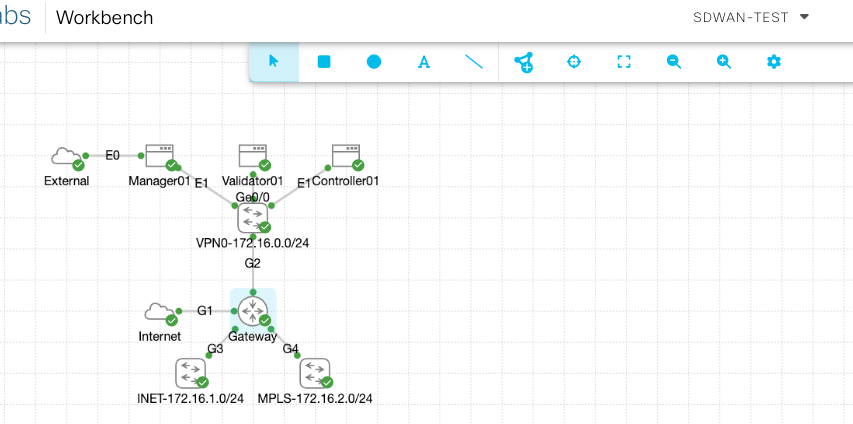This screenshot has width=853, height=424.
Task: Select the text annotation tool
Action: pos(424,62)
